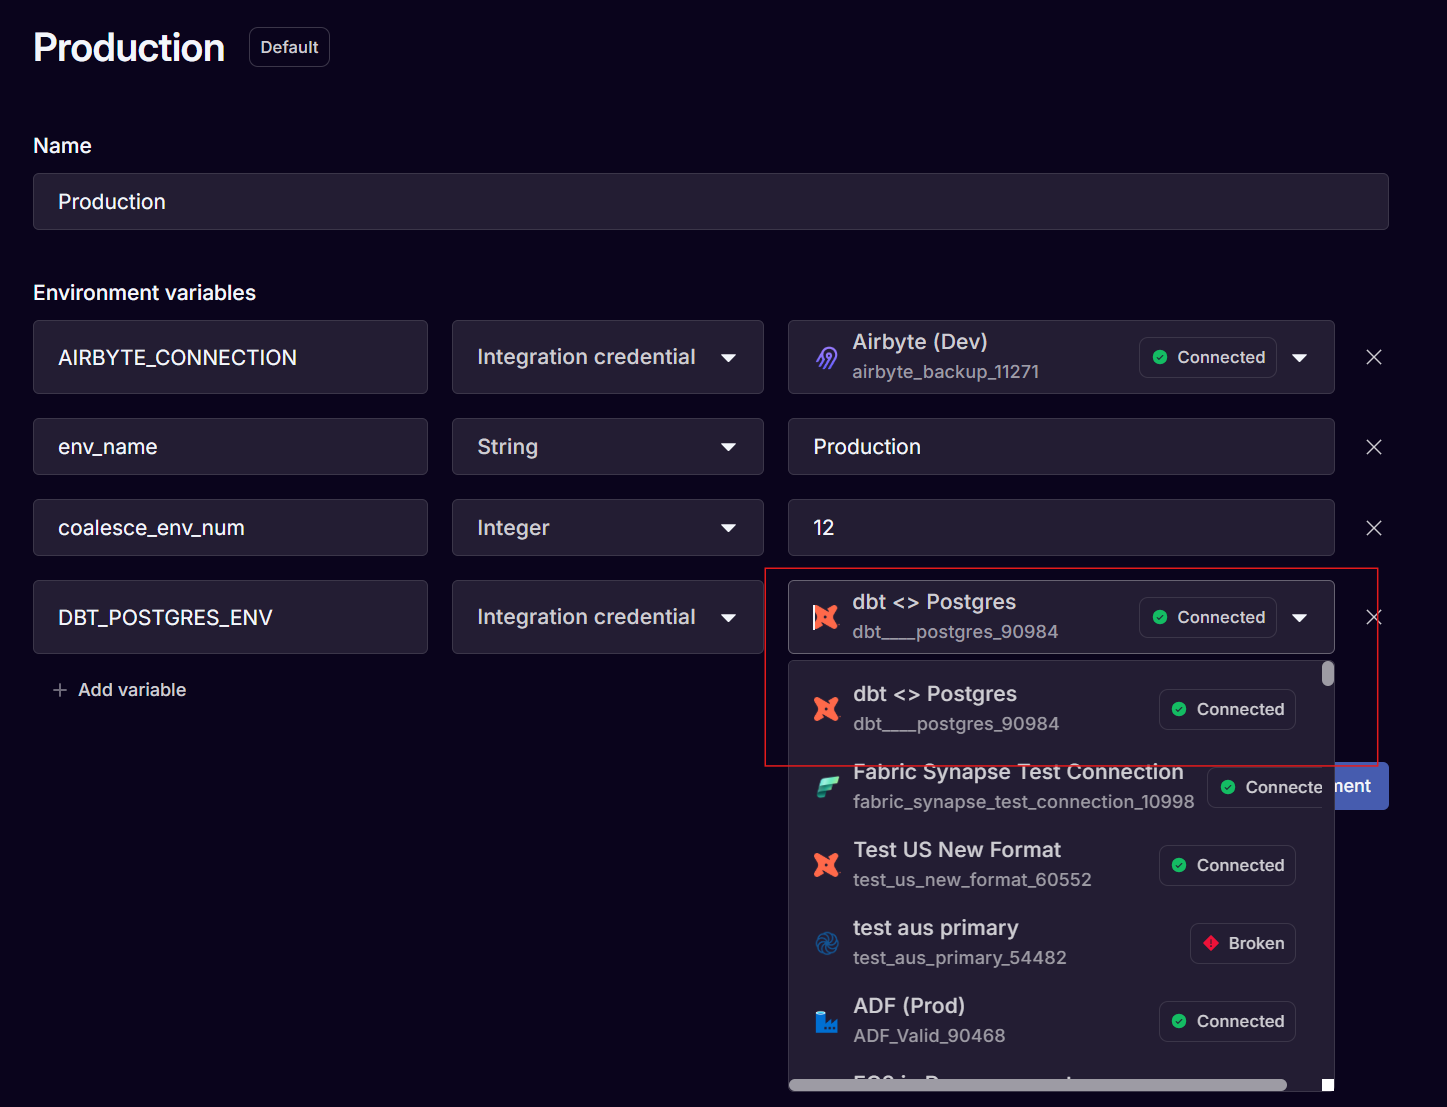The width and height of the screenshot is (1447, 1107).
Task: Remove the env_name variable row
Action: [1374, 447]
